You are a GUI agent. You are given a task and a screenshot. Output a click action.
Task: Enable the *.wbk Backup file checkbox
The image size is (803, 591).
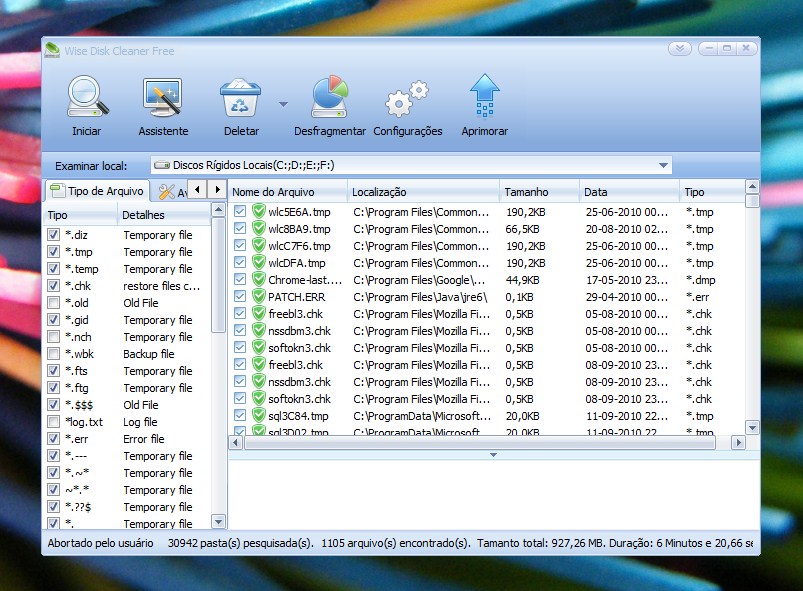tap(53, 353)
